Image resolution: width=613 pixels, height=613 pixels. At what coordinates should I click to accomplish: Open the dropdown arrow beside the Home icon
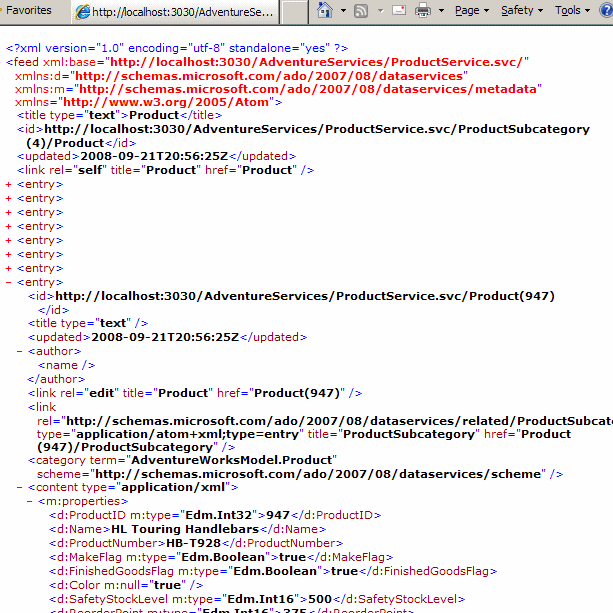(343, 11)
